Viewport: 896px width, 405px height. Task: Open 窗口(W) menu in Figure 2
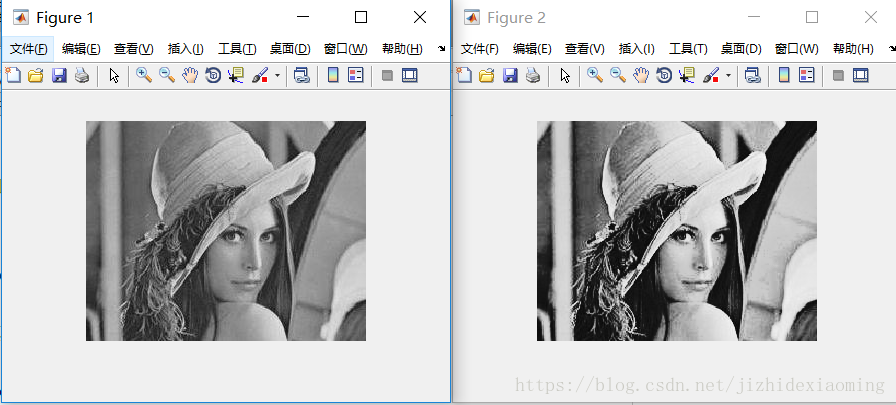pyautogui.click(x=796, y=49)
